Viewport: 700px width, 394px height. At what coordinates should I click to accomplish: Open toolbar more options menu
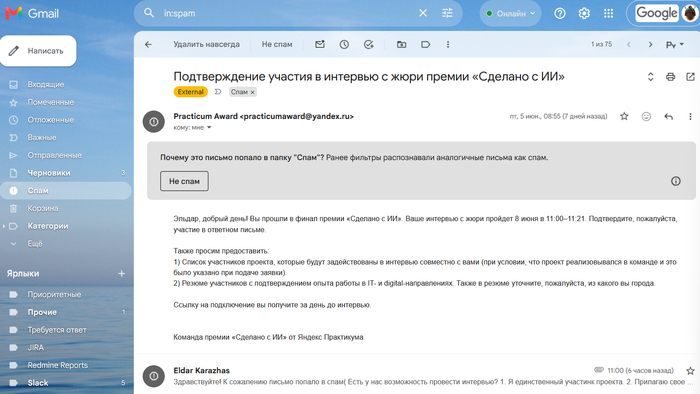click(448, 44)
